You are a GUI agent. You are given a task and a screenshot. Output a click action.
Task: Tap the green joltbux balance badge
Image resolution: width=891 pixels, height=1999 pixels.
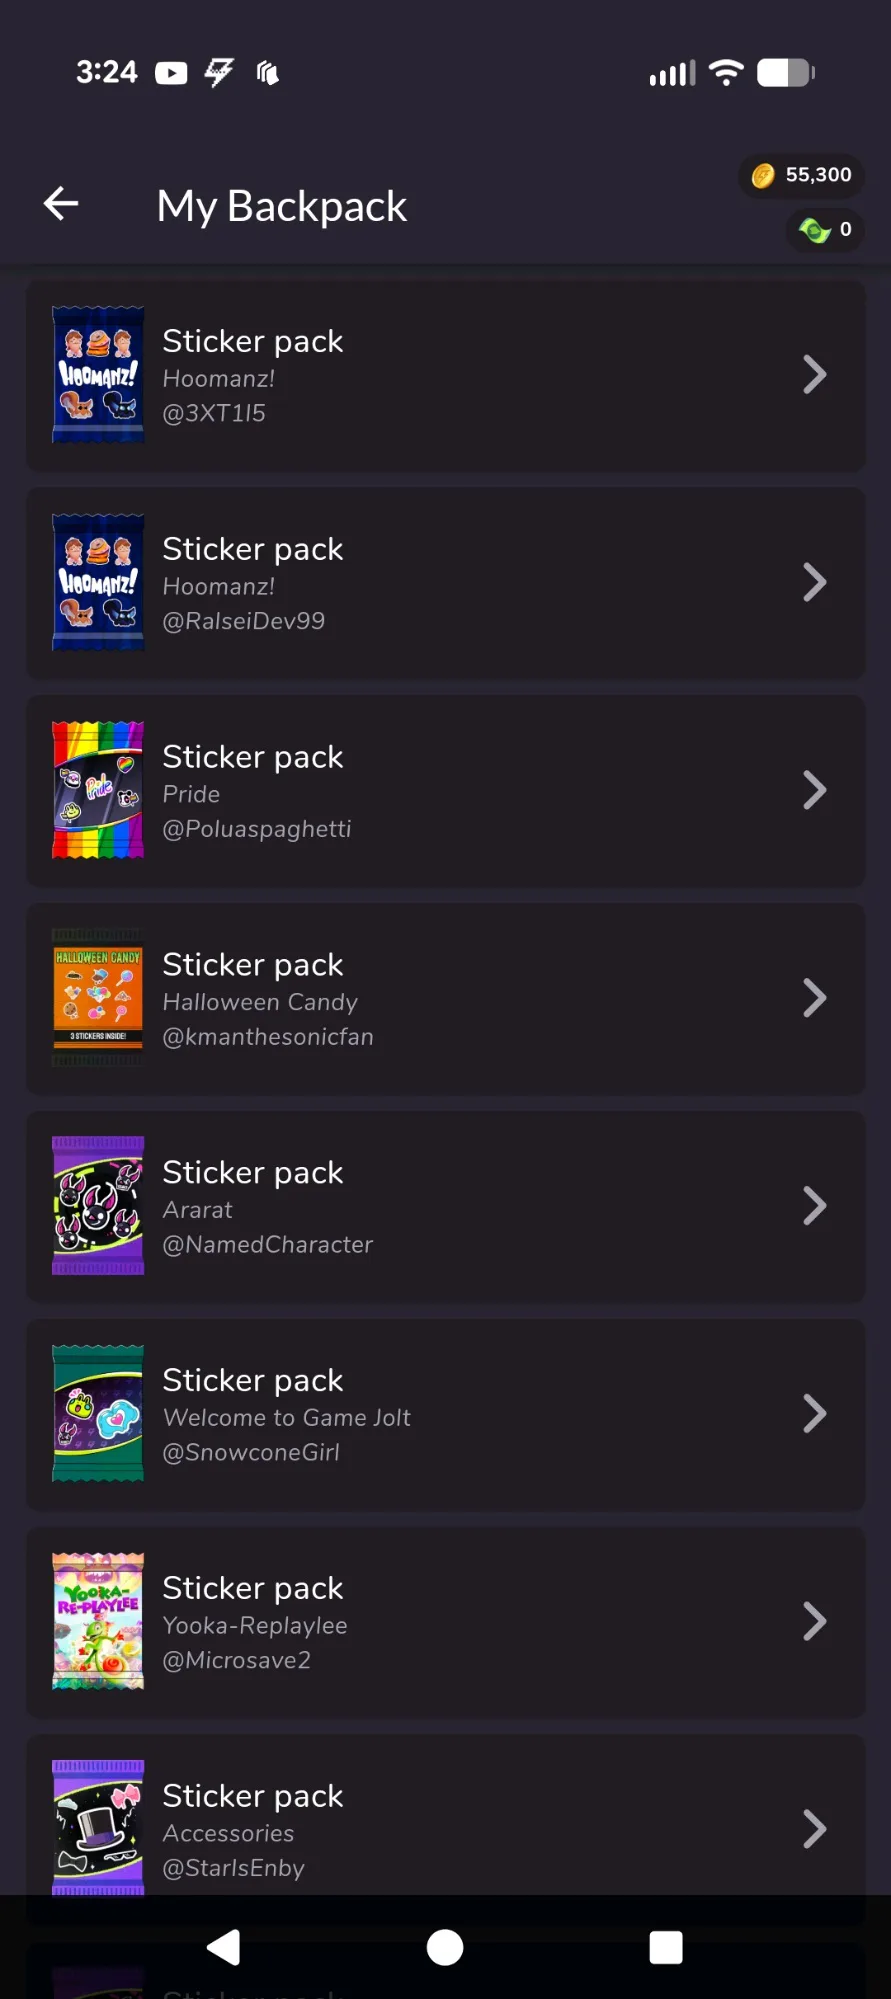coord(825,230)
